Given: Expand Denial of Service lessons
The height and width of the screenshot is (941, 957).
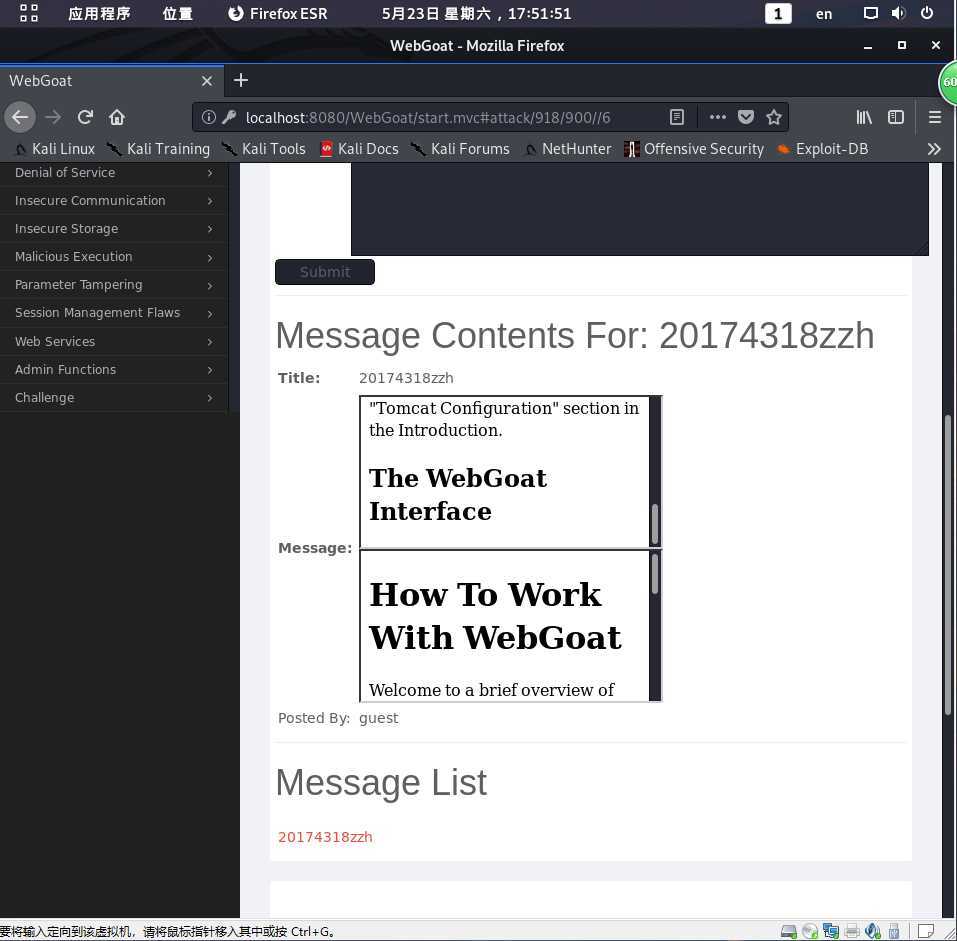Looking at the screenshot, I should tap(114, 173).
